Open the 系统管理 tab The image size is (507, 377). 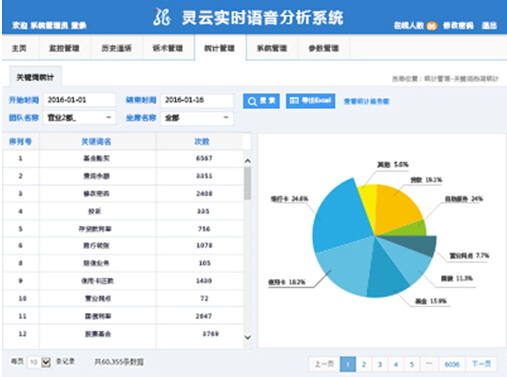(x=272, y=48)
